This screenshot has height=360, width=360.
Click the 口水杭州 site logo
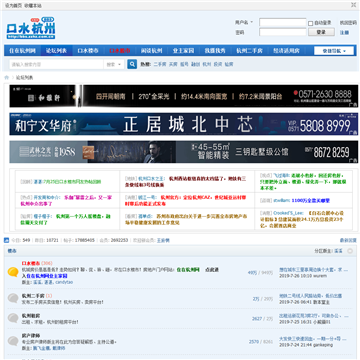31,28
